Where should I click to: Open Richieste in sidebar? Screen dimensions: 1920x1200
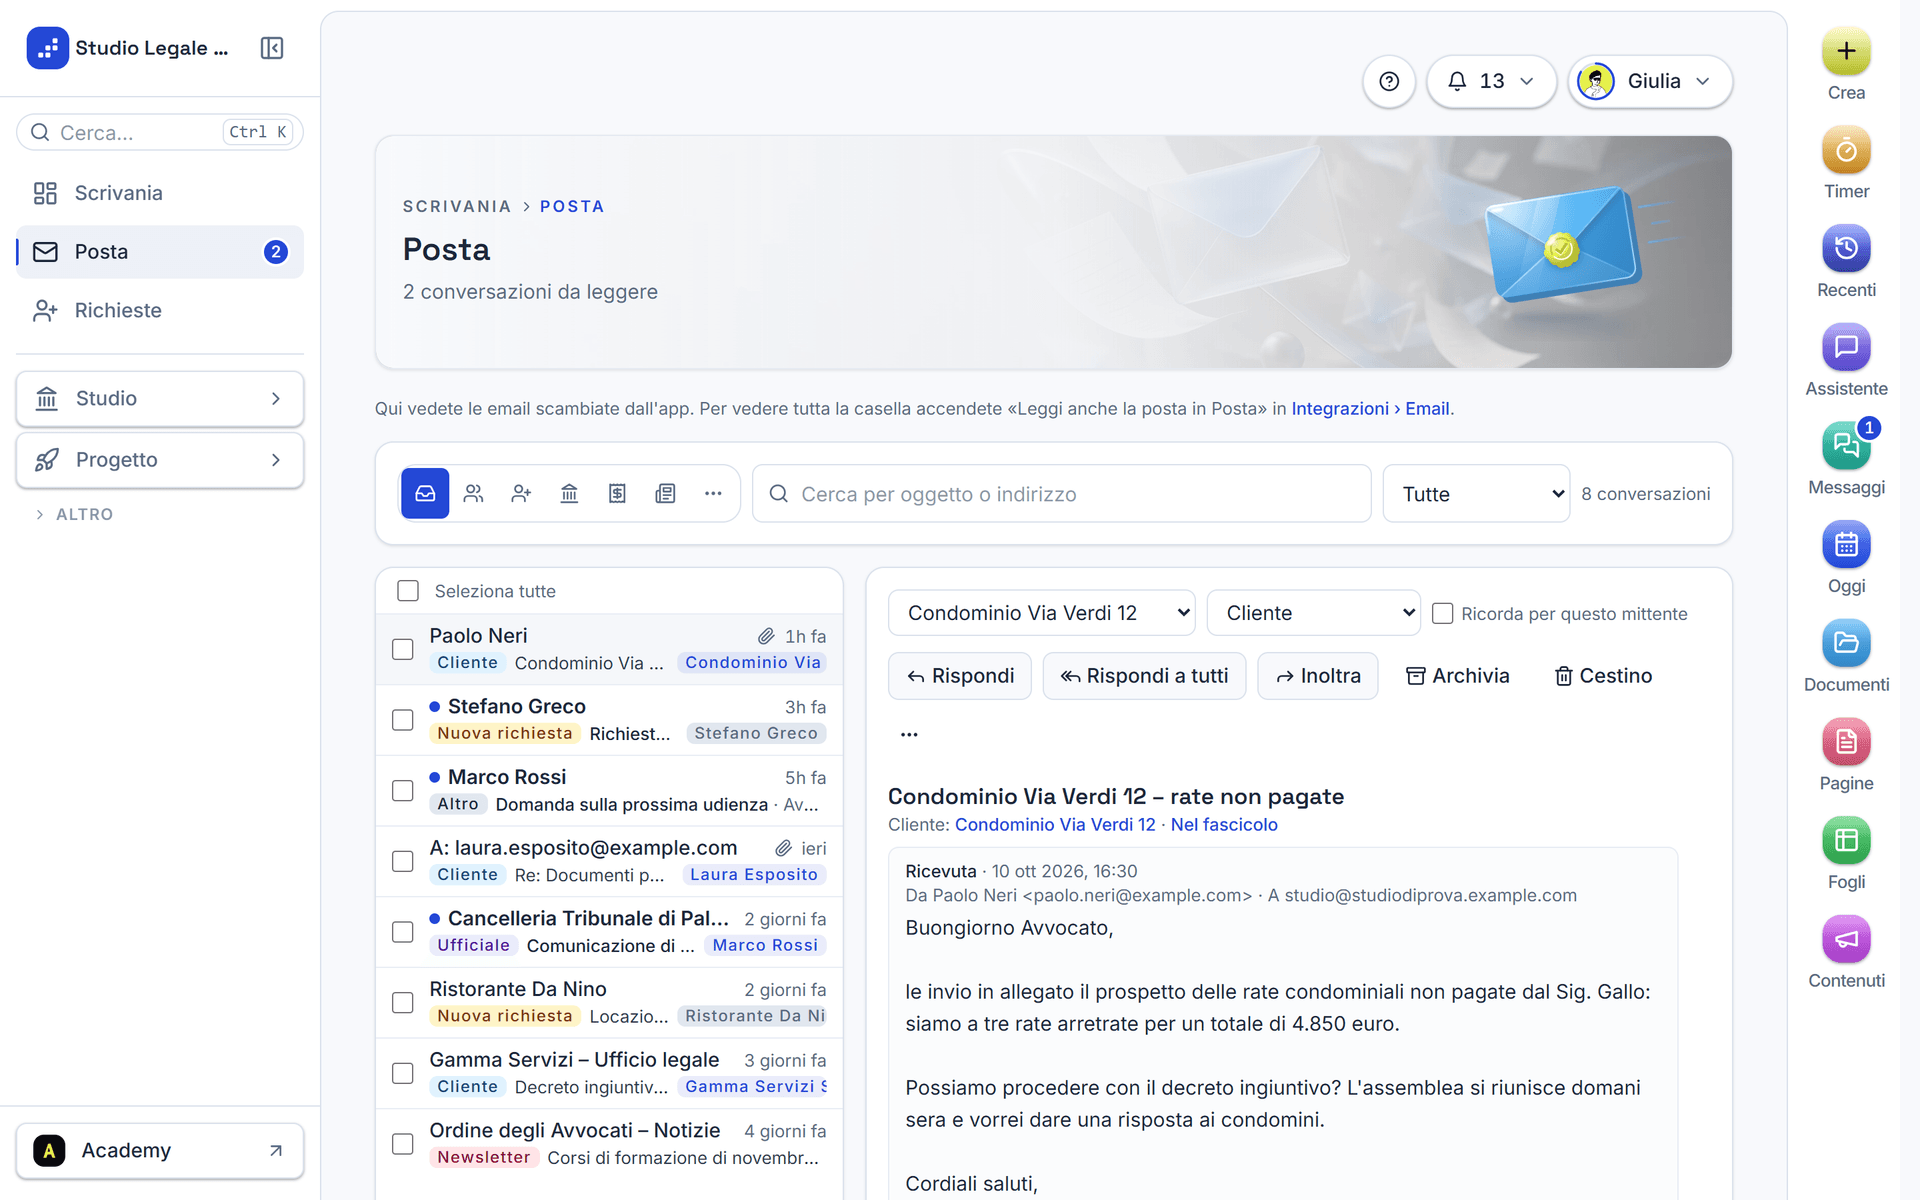point(160,310)
